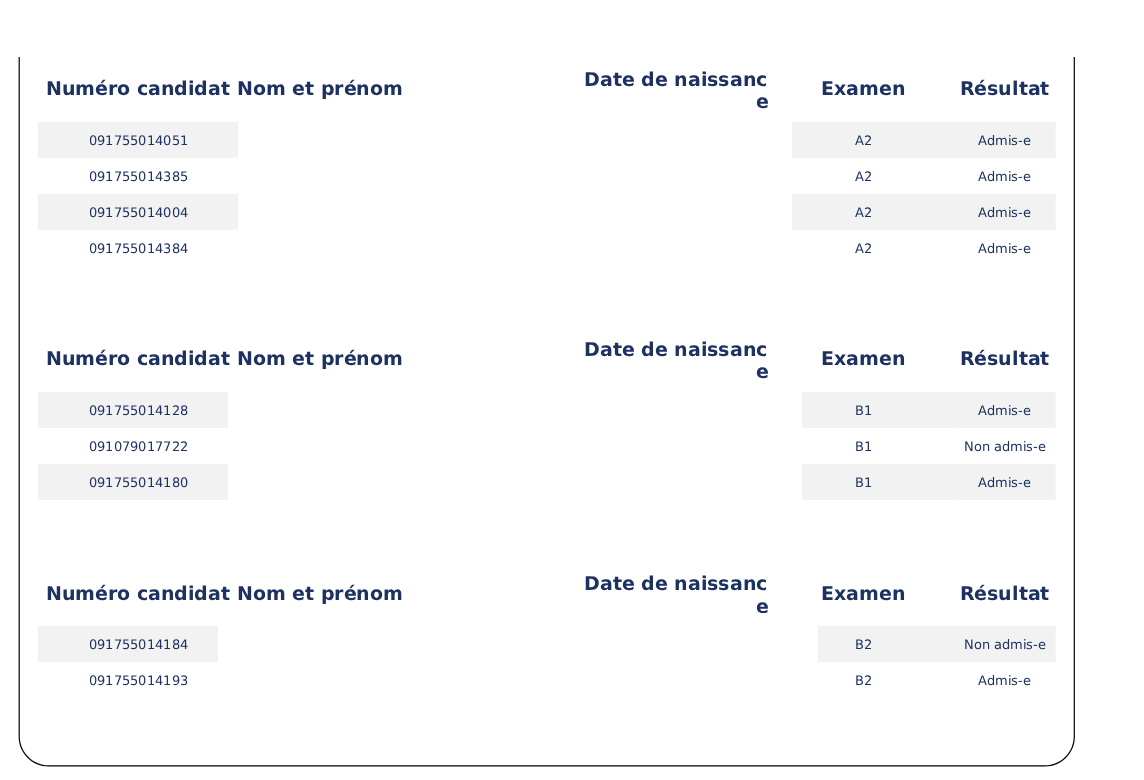
Task: Click "Numéro candidat" header of the A2 table
Action: [x=138, y=89]
